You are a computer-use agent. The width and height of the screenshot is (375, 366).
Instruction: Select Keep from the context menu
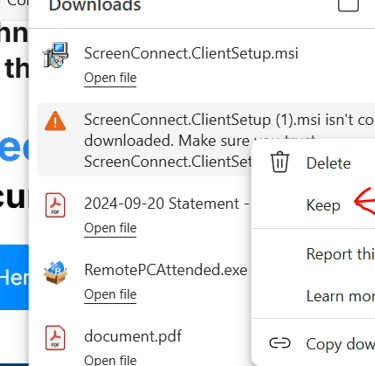(x=323, y=205)
